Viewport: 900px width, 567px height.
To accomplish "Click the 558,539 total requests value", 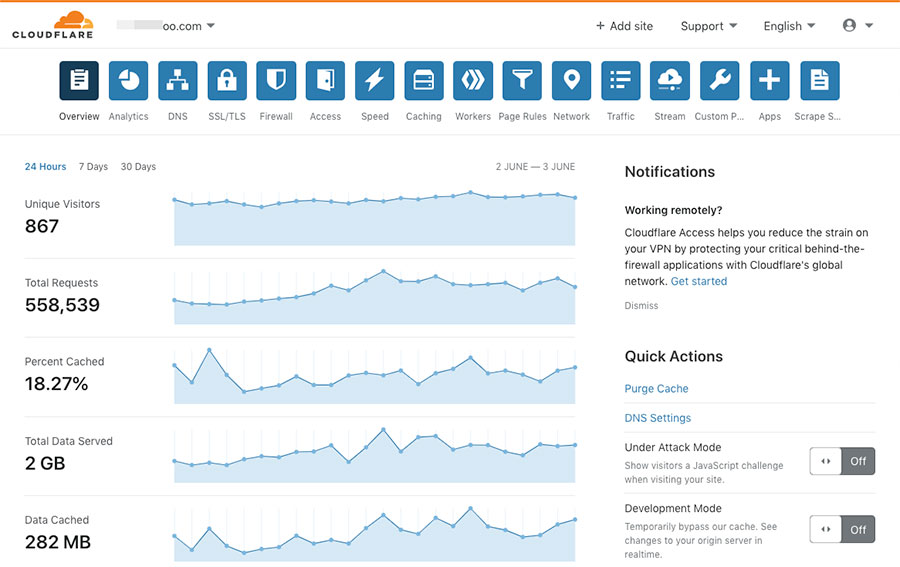I will click(x=62, y=305).
